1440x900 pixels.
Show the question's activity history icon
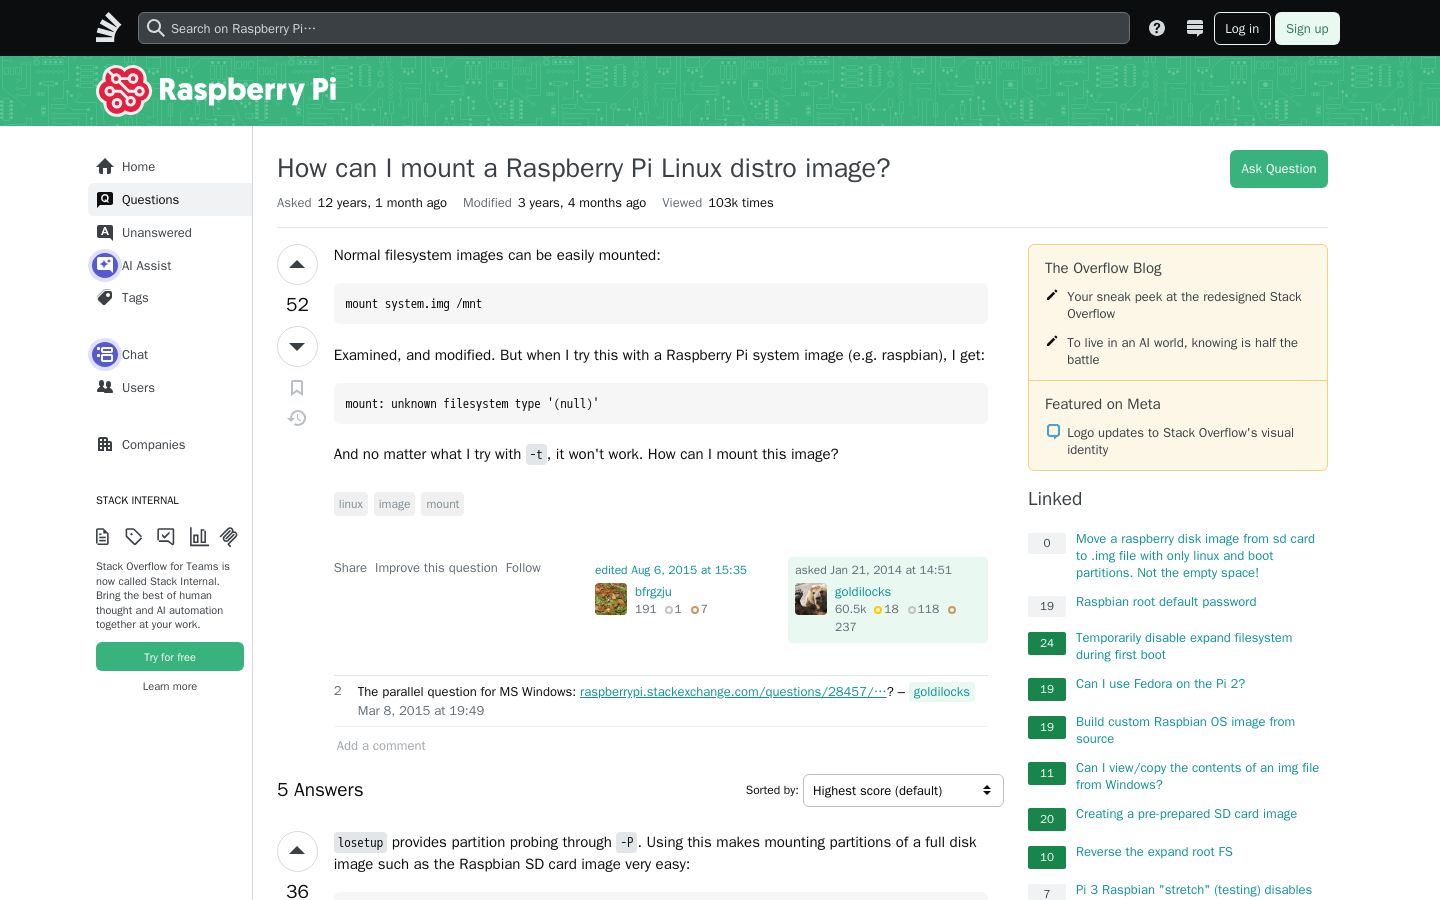[x=297, y=418]
